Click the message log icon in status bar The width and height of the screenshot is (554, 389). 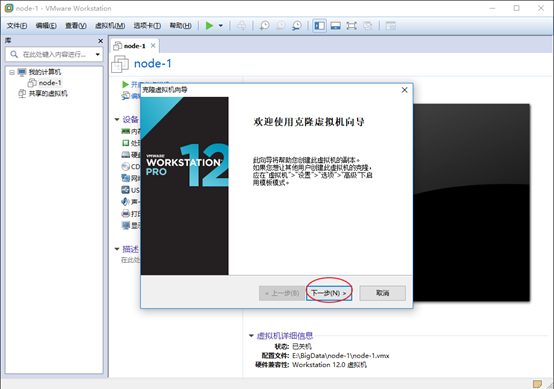click(537, 384)
